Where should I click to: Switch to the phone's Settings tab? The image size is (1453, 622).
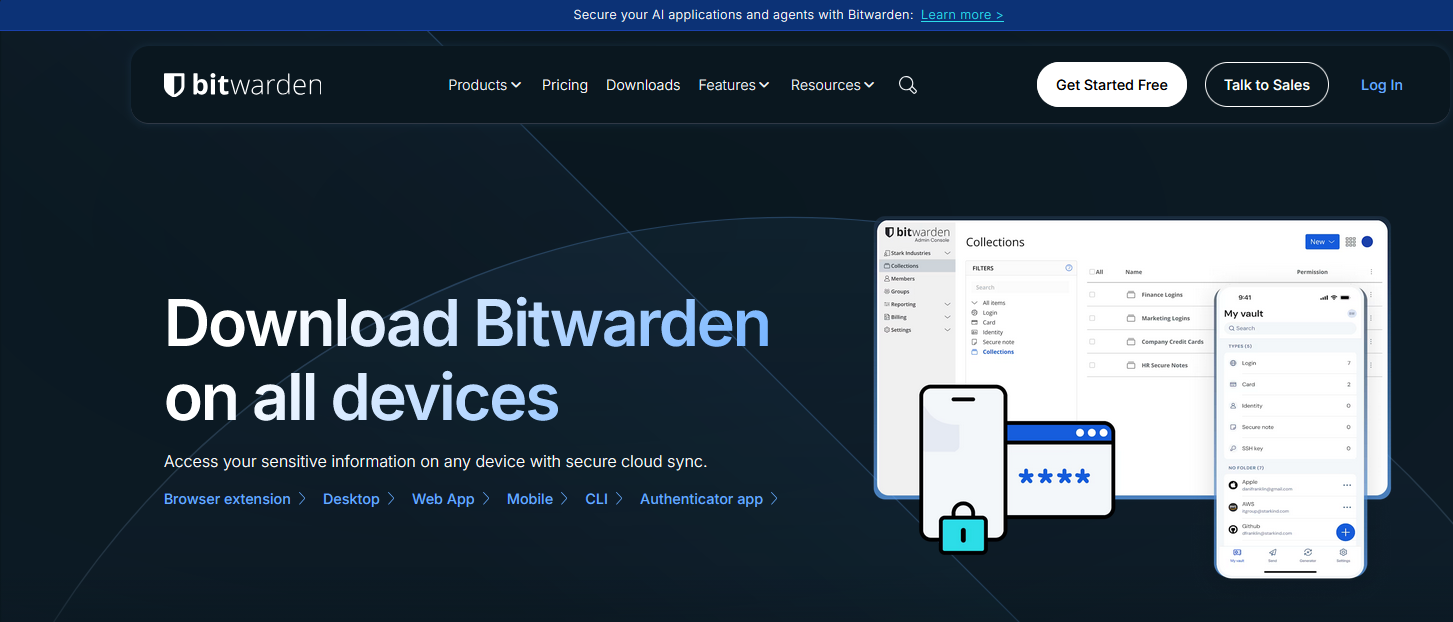coord(1343,555)
